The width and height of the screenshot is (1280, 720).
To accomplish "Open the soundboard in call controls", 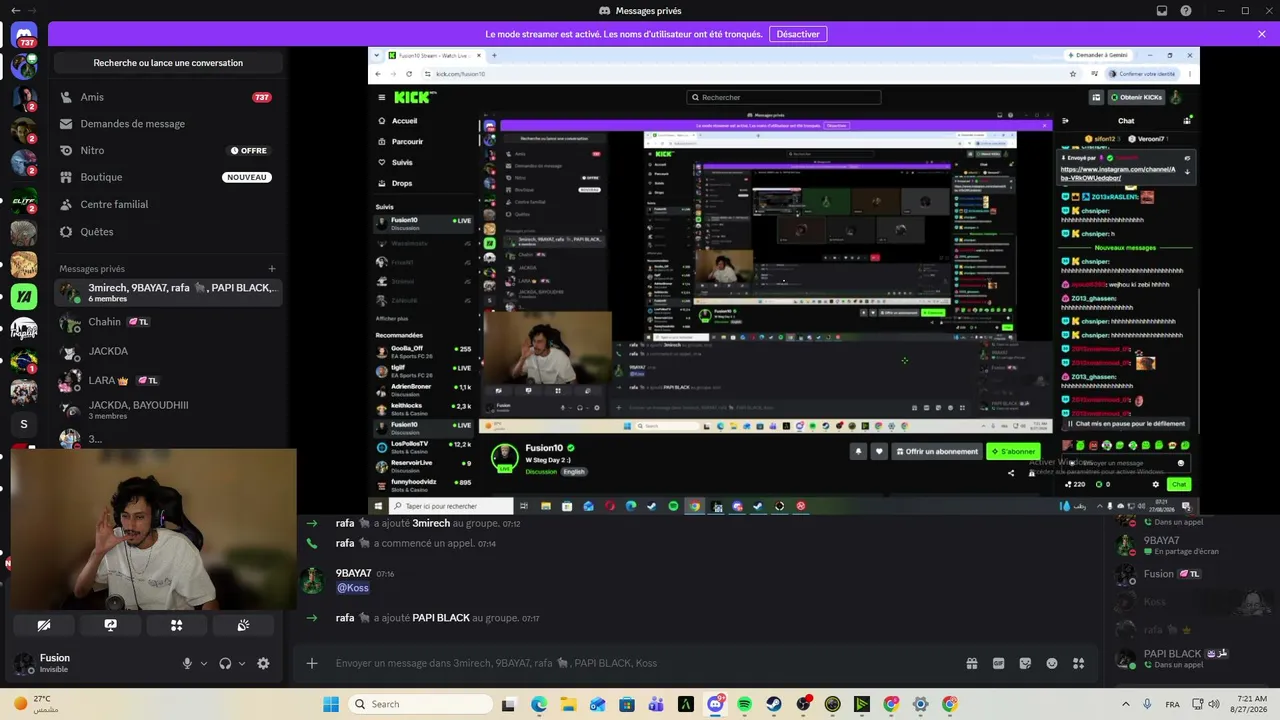I will coord(242,625).
